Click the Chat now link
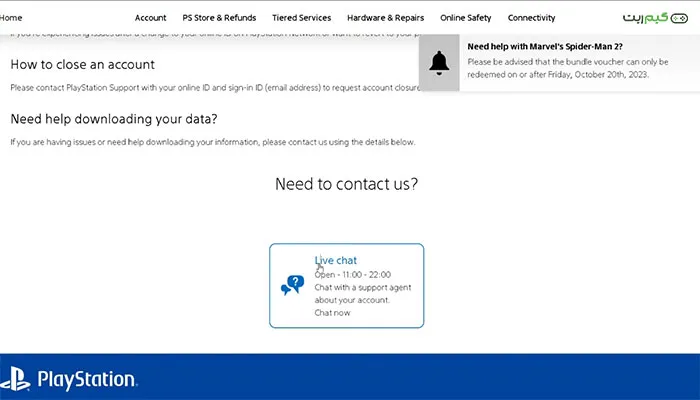 pos(332,313)
